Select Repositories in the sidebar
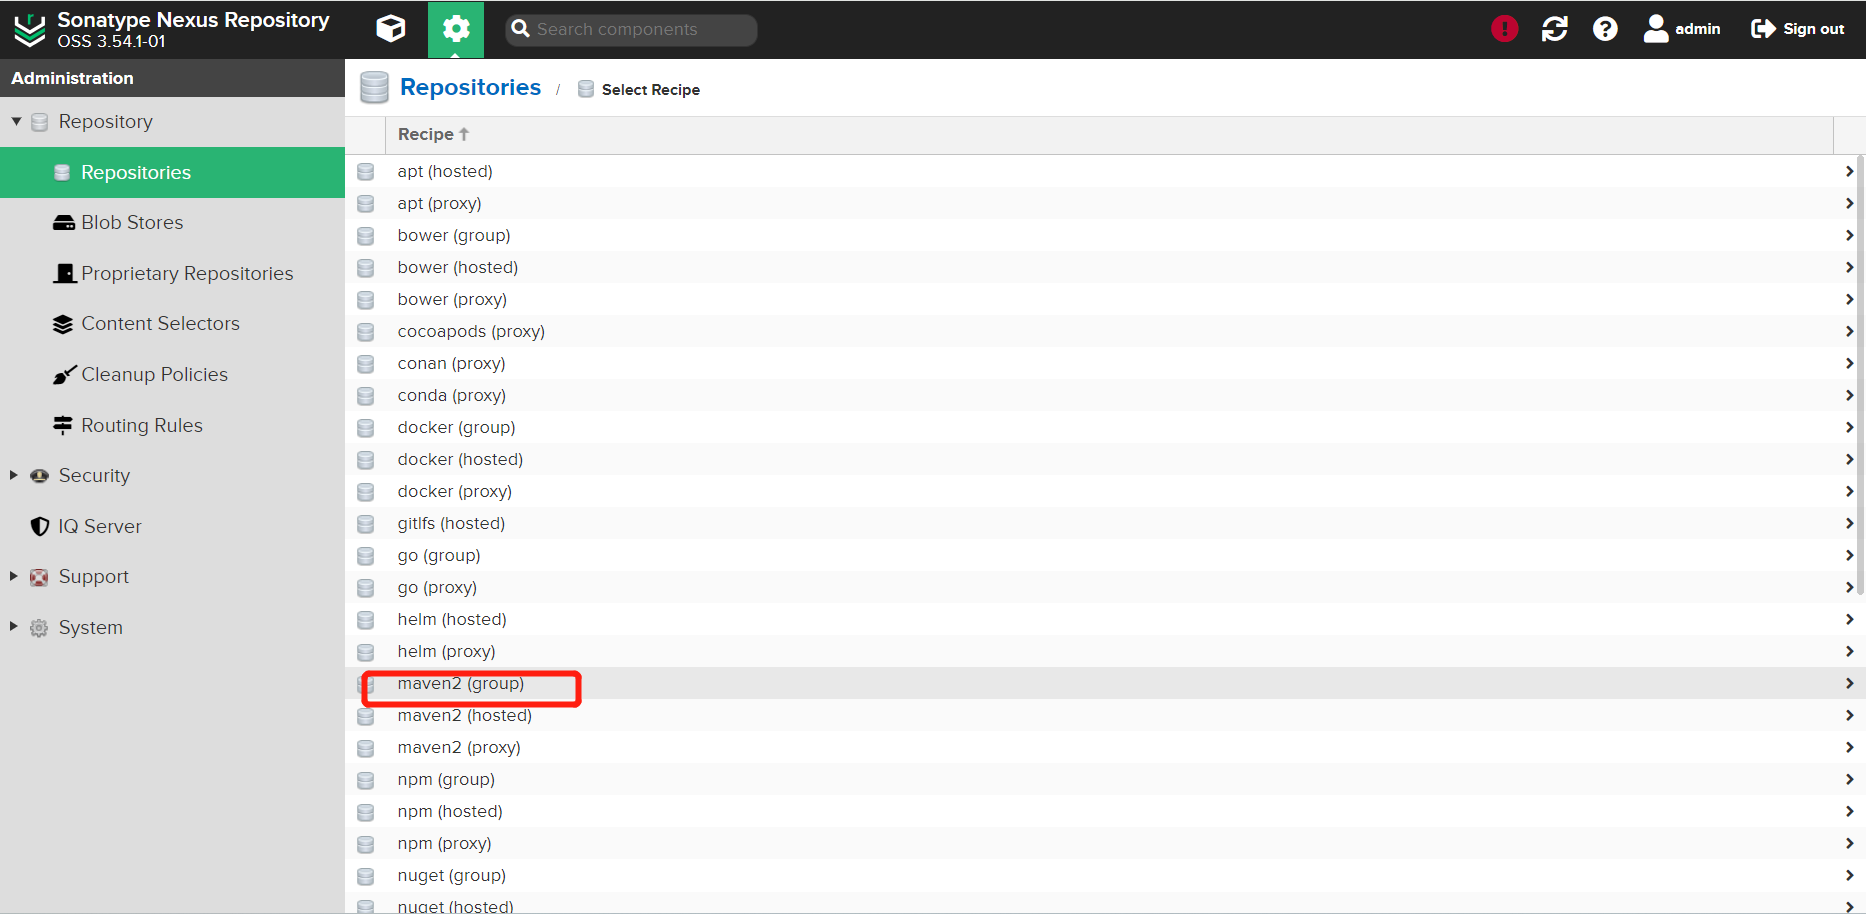 point(172,172)
